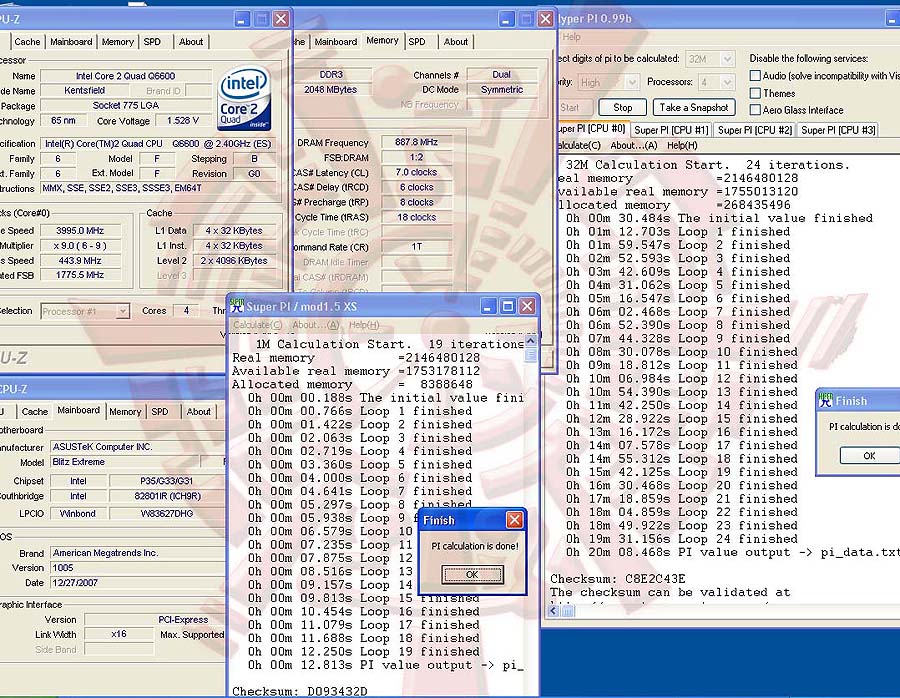The width and height of the screenshot is (900, 698).
Task: Open About tab in bottom CPU-Z window
Action: point(199,412)
